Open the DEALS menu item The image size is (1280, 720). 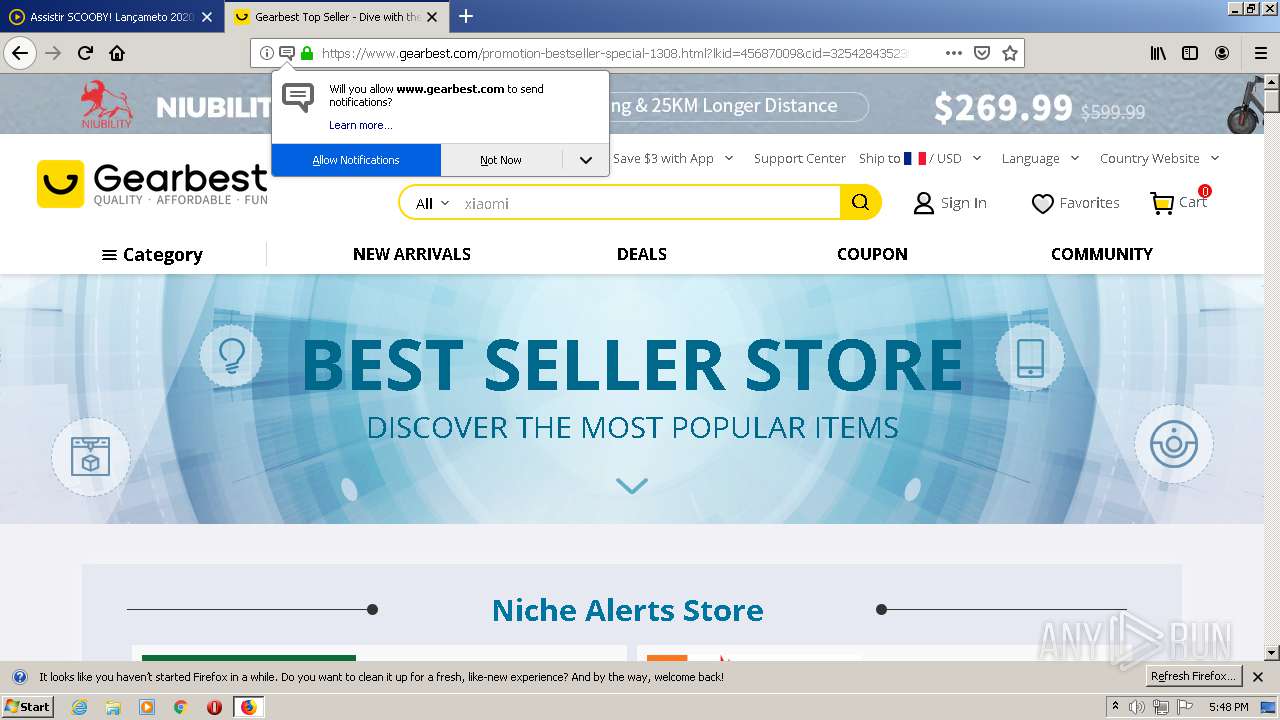(x=642, y=254)
